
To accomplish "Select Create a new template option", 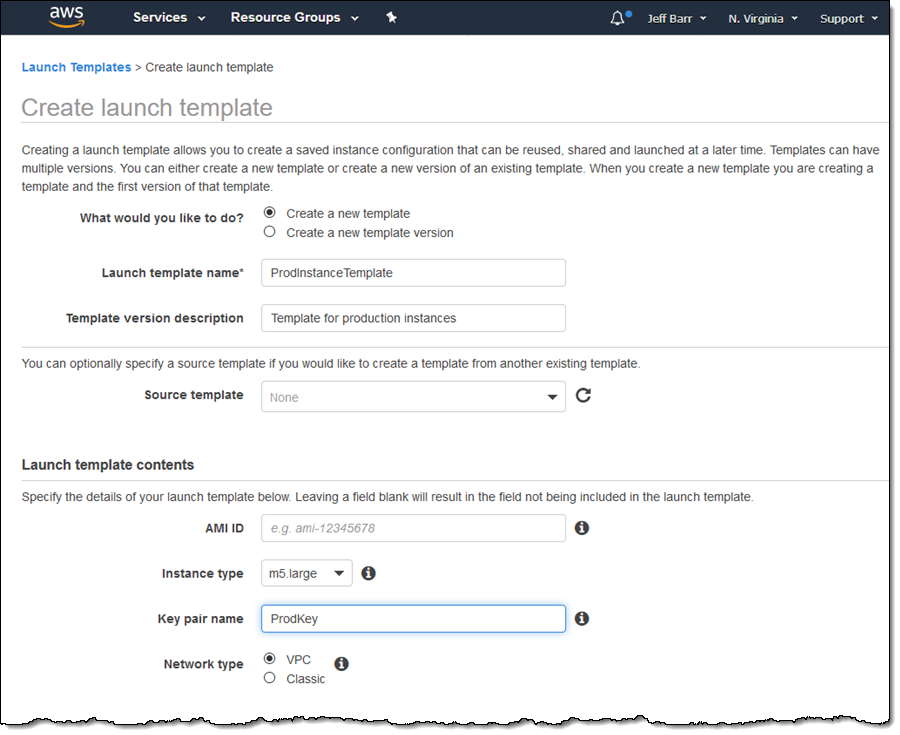I will [x=270, y=212].
